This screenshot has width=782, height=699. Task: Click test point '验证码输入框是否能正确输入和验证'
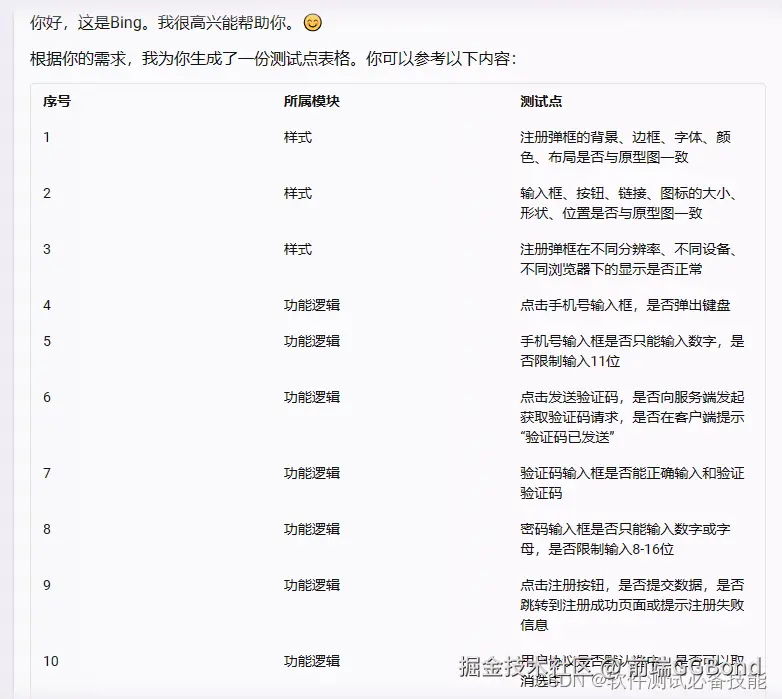[x=632, y=483]
